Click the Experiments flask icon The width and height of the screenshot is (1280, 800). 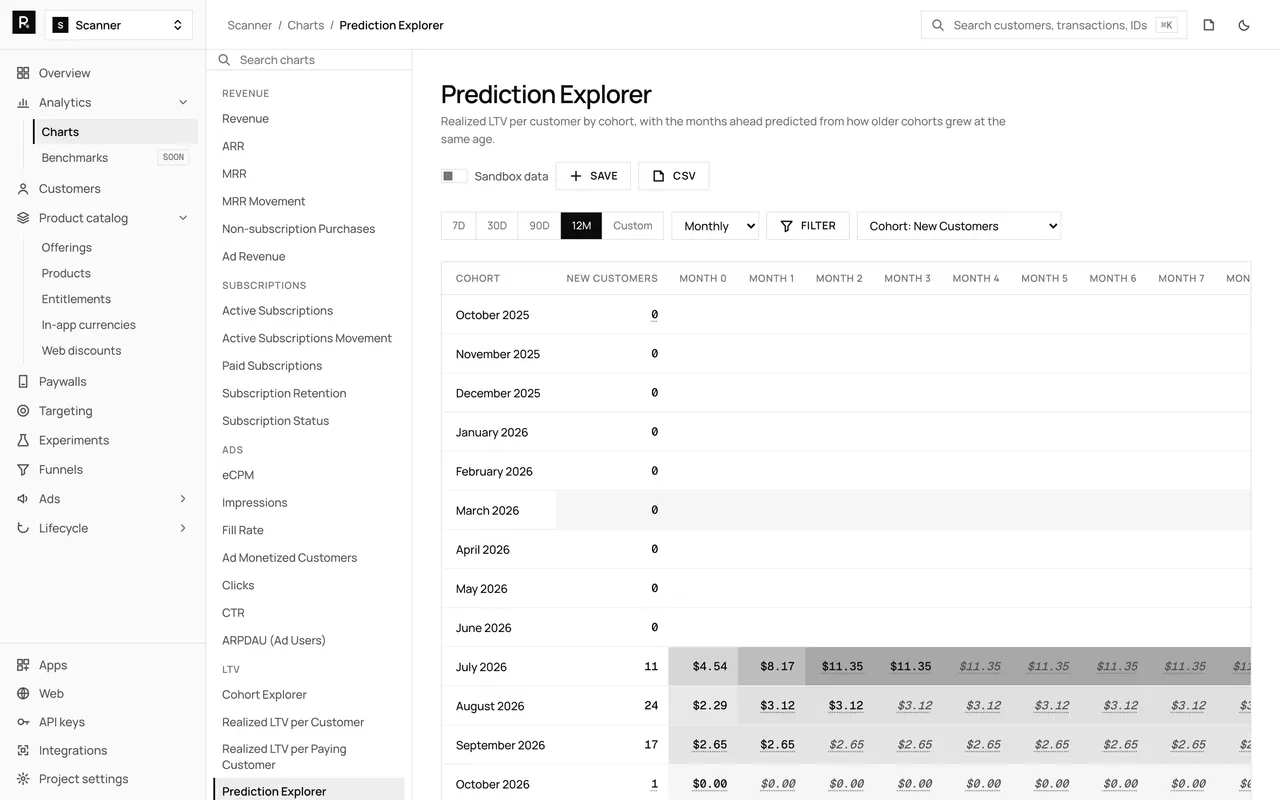click(23, 440)
